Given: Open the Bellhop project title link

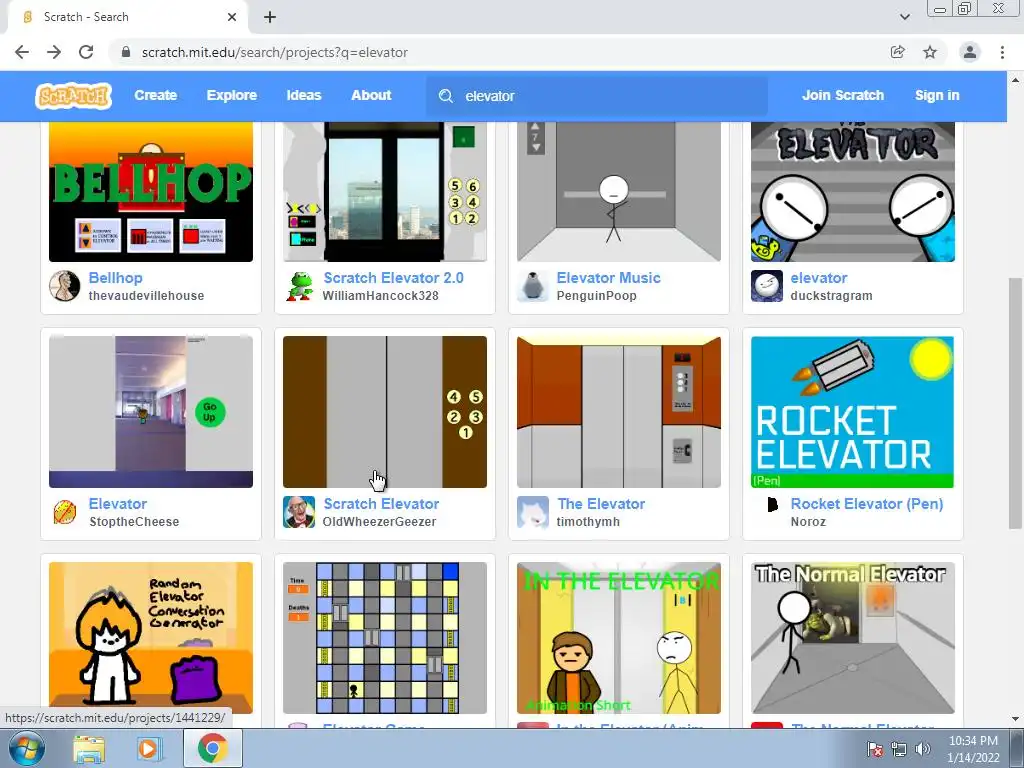Looking at the screenshot, I should tap(116, 278).
